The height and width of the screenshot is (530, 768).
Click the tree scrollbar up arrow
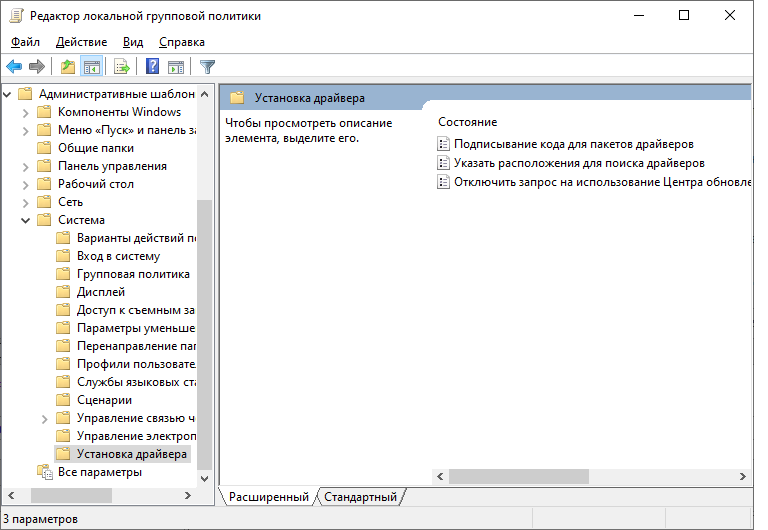205,94
